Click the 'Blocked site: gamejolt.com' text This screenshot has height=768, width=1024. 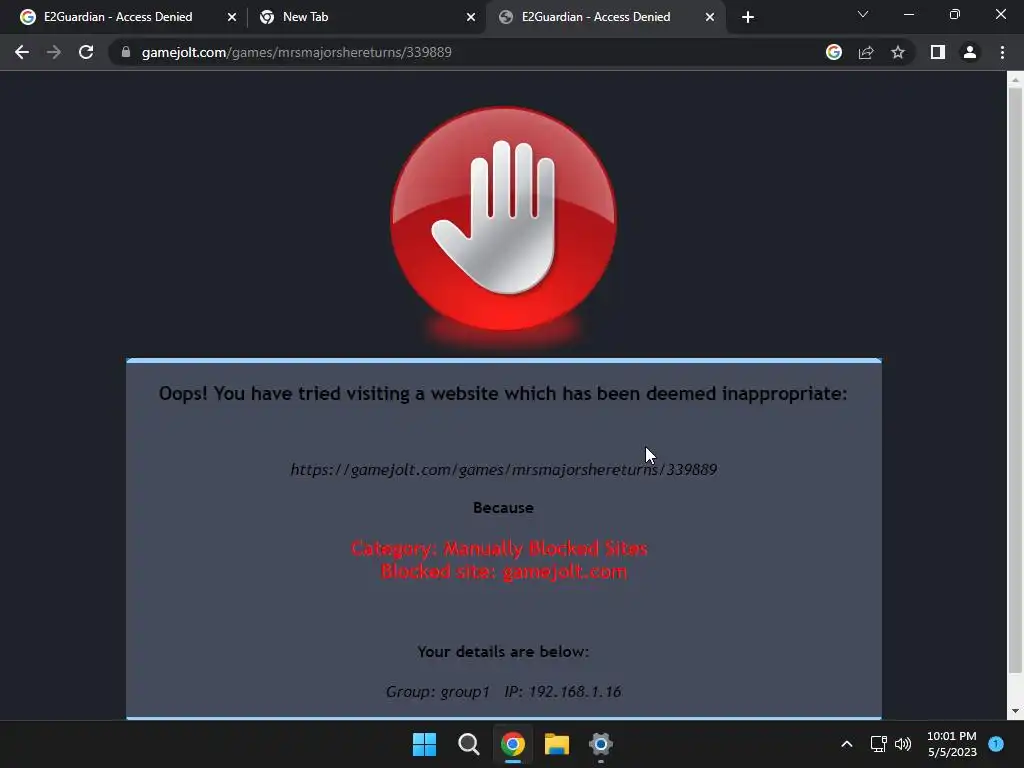click(x=504, y=571)
